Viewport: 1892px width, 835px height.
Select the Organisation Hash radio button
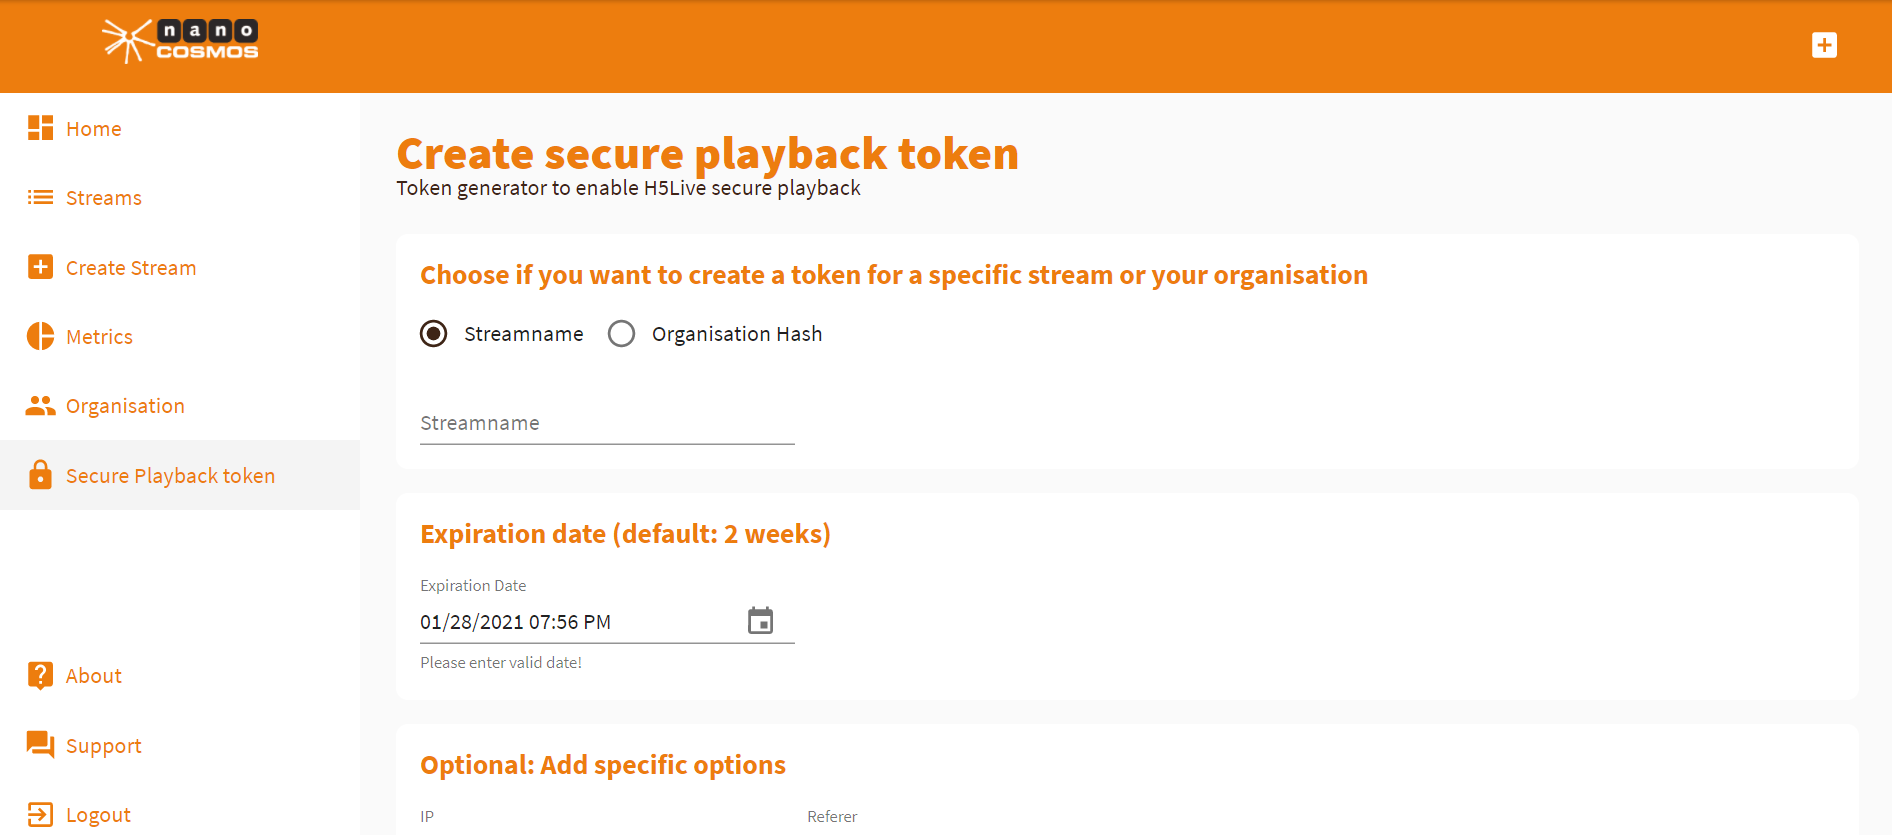tap(621, 333)
